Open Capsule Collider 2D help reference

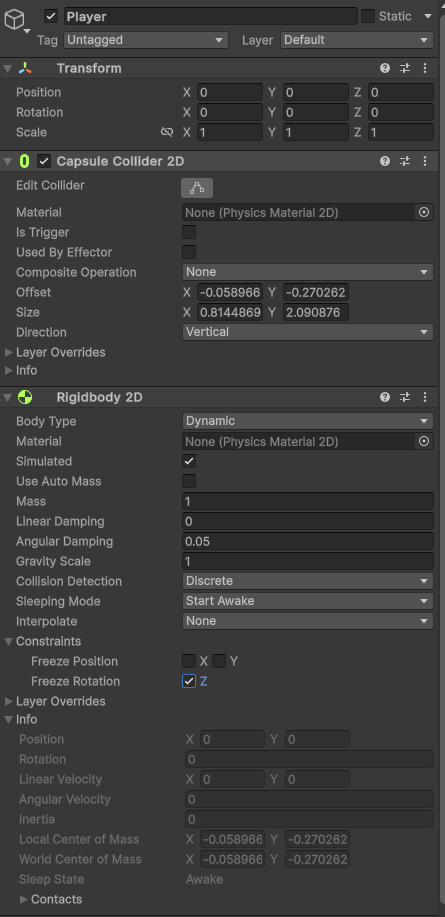coord(385,161)
